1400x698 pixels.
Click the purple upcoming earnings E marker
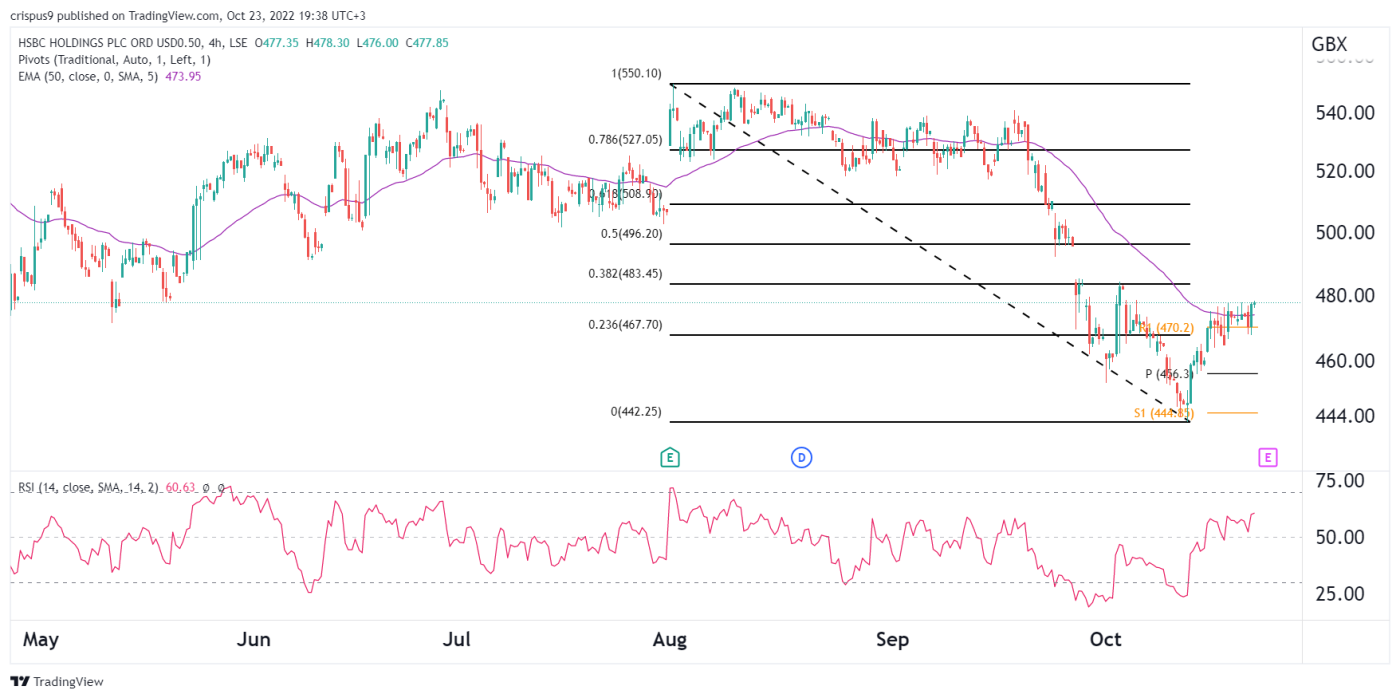click(x=1267, y=458)
